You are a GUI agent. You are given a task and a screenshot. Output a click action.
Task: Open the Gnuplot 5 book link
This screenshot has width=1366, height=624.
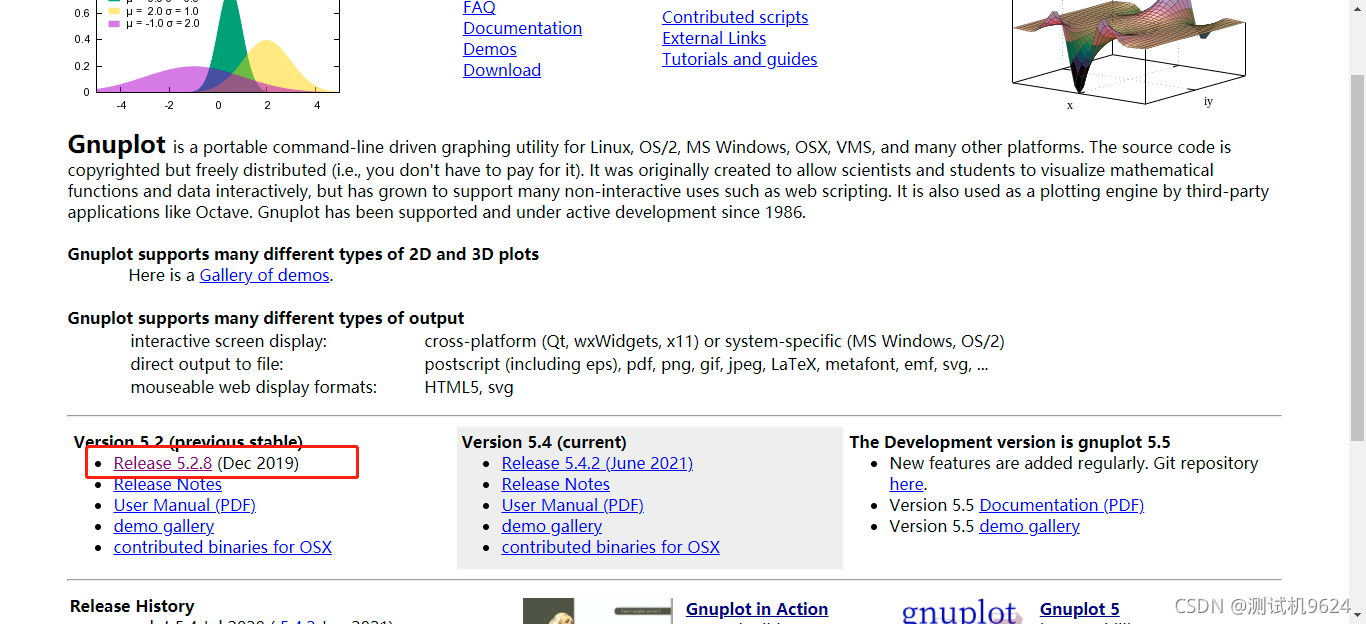point(1079,609)
